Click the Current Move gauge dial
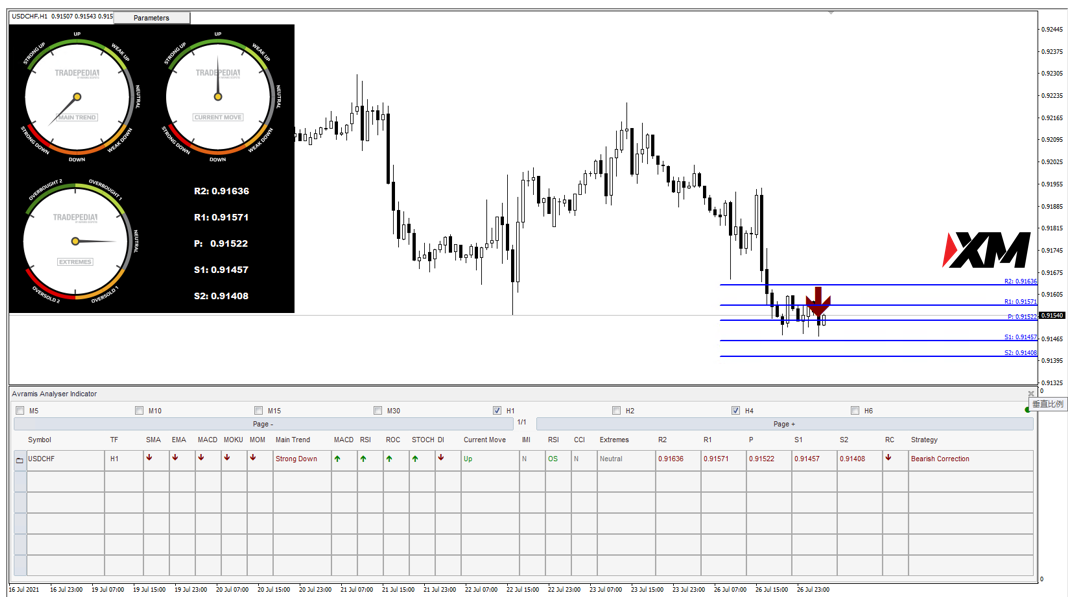This screenshot has height=602, width=1069. [x=218, y=97]
